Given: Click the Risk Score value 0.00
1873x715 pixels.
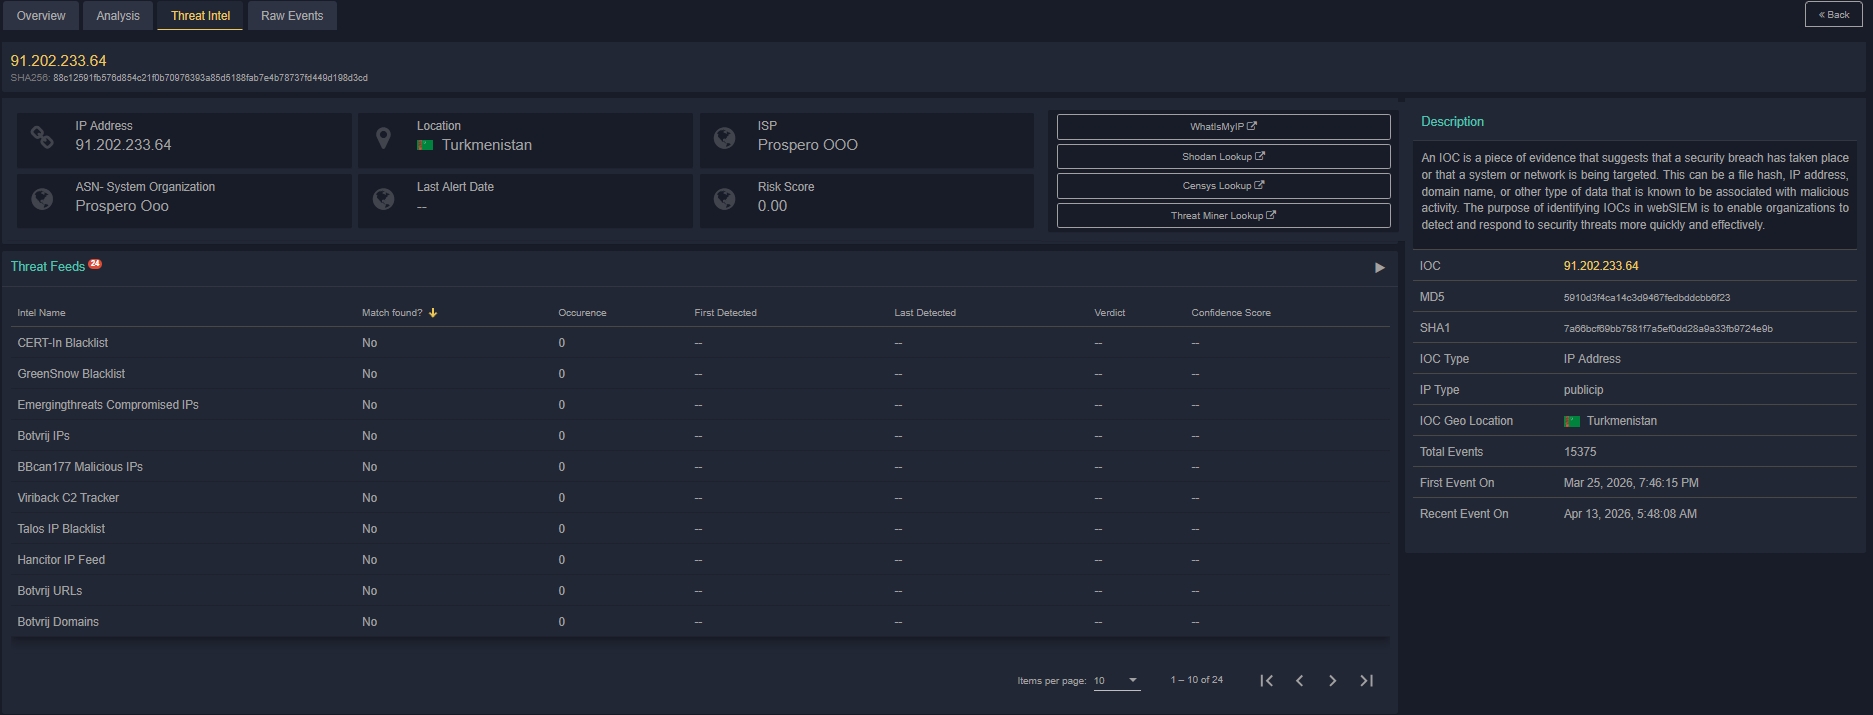Looking at the screenshot, I should coord(772,206).
